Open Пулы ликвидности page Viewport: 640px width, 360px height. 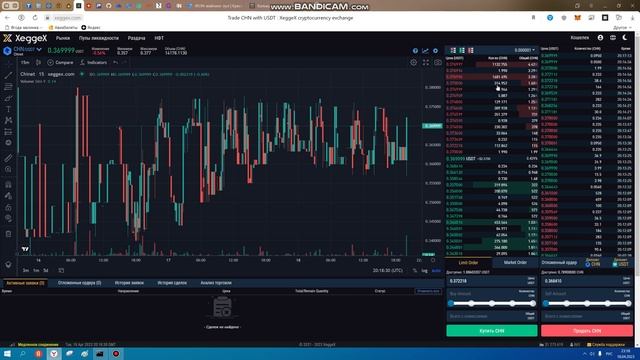[99, 38]
